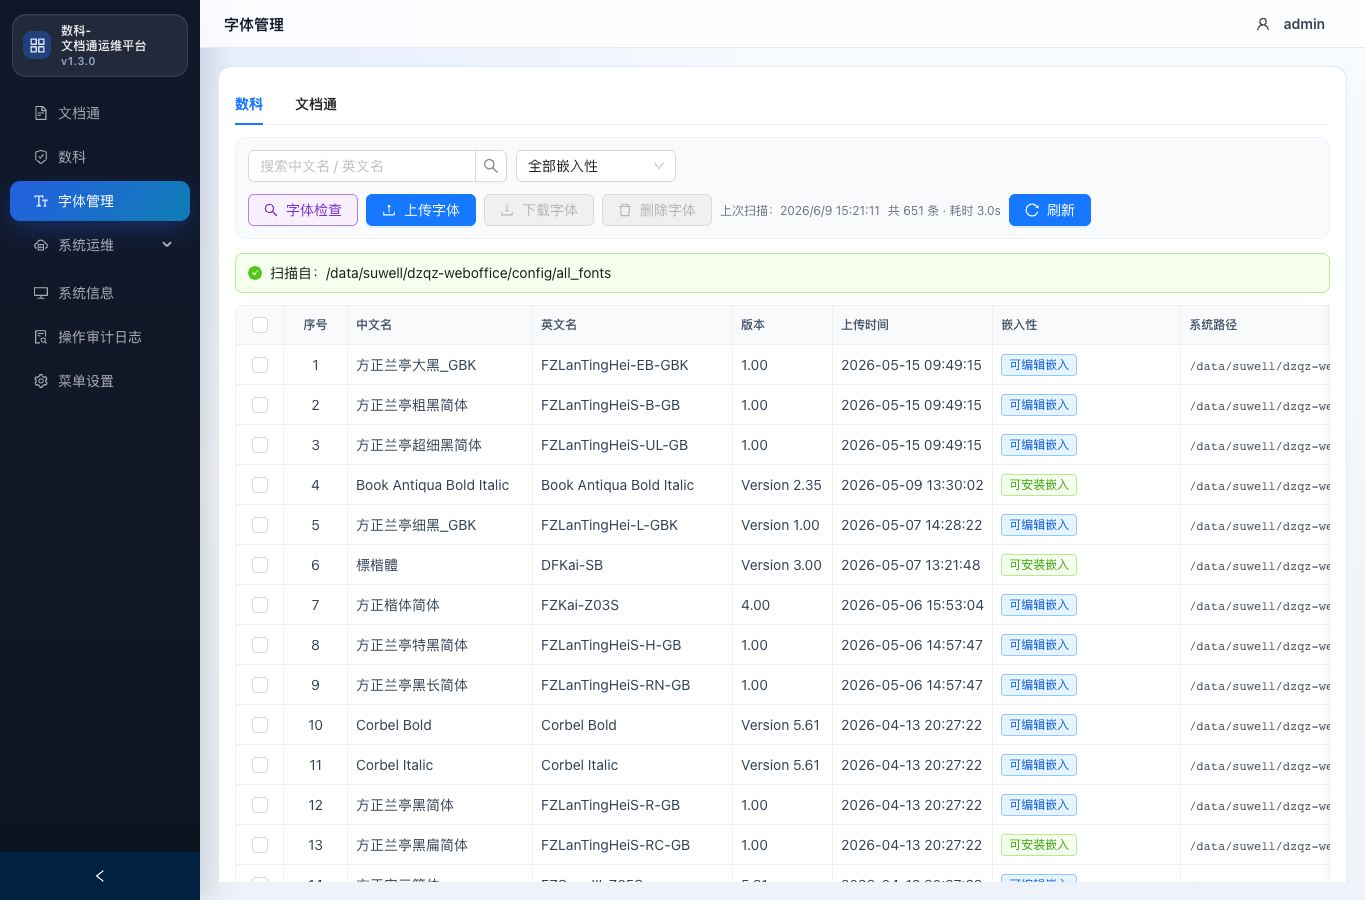
Task: Click the font icon beside 字体管理
Action: coord(41,201)
